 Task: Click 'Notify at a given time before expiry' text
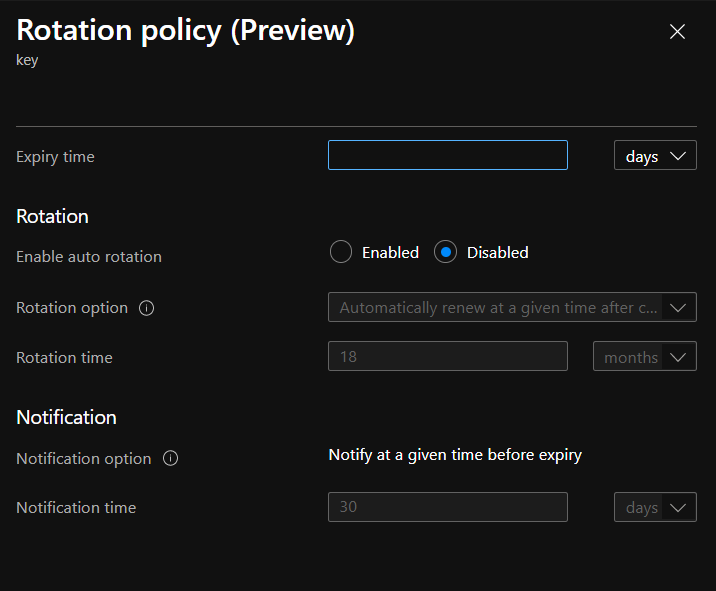click(455, 455)
